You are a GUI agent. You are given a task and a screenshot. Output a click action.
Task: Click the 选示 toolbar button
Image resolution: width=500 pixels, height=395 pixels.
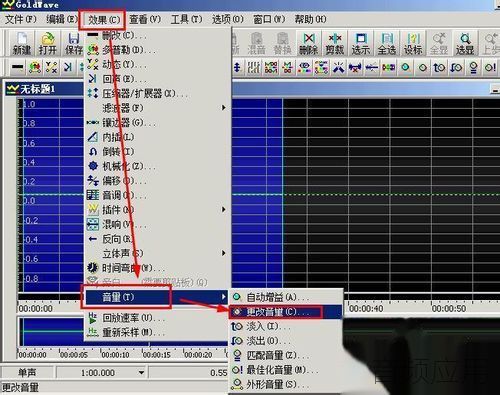pyautogui.click(x=361, y=44)
